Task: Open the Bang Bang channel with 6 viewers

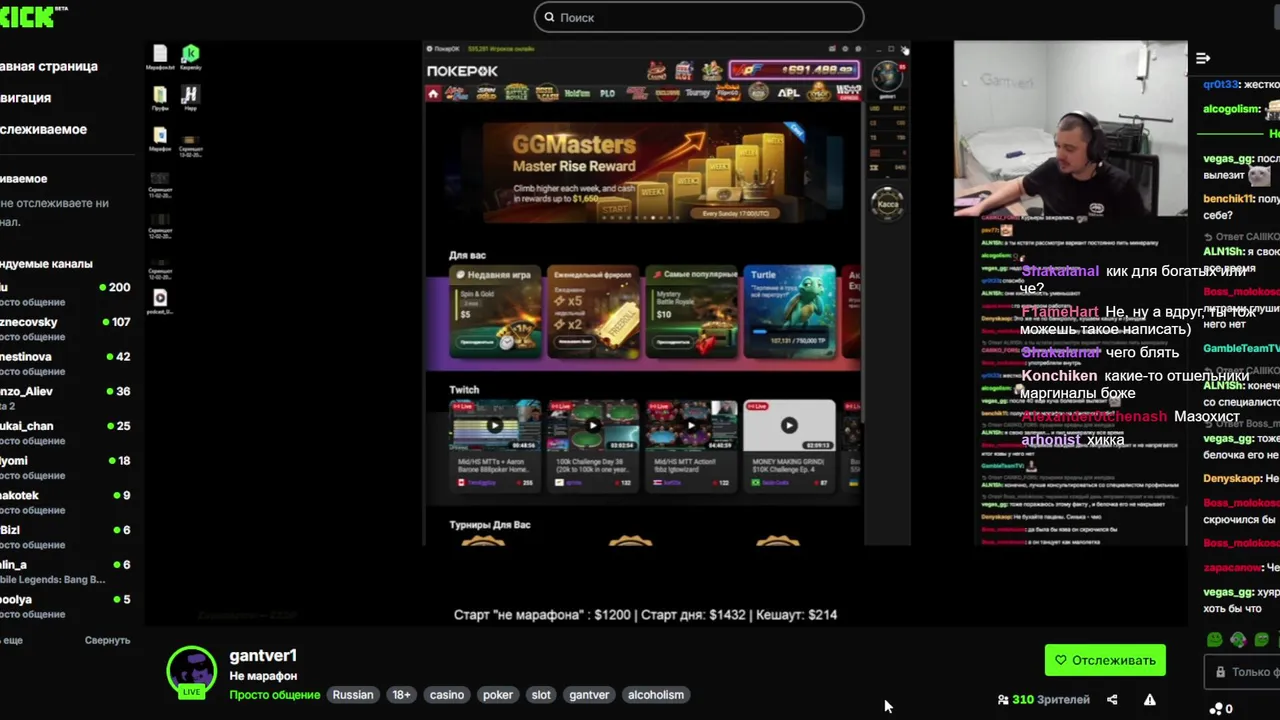Action: pos(66,572)
